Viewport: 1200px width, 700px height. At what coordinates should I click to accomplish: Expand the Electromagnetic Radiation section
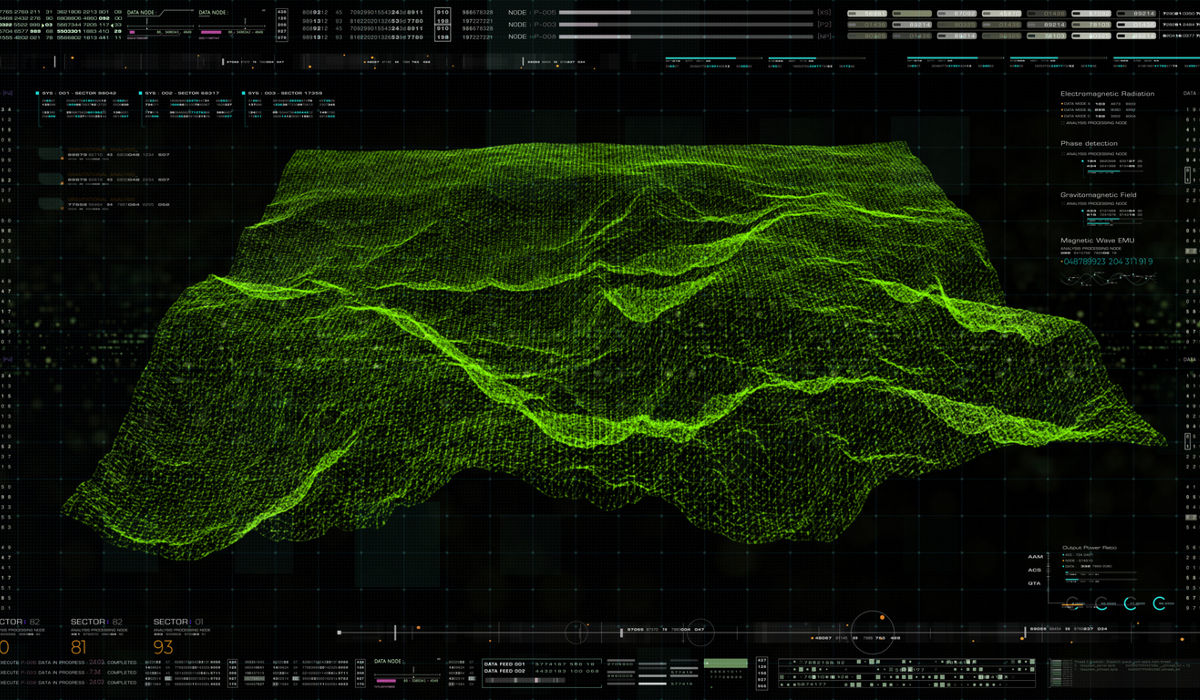(x=1106, y=94)
